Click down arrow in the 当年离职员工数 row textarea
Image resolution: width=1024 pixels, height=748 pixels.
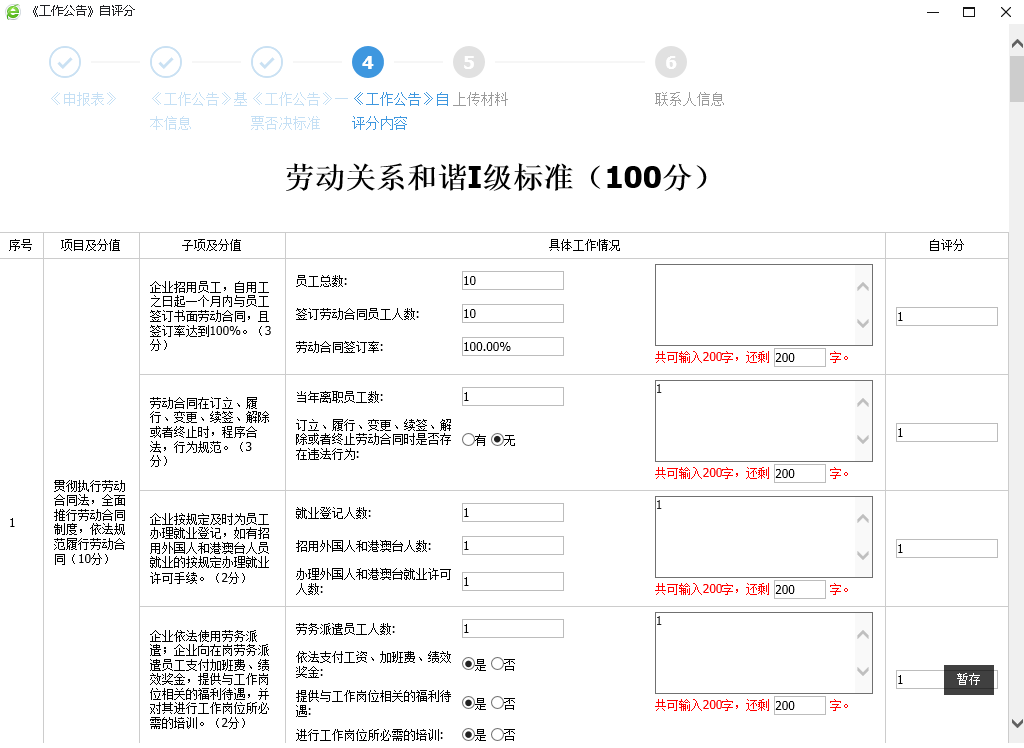(863, 439)
